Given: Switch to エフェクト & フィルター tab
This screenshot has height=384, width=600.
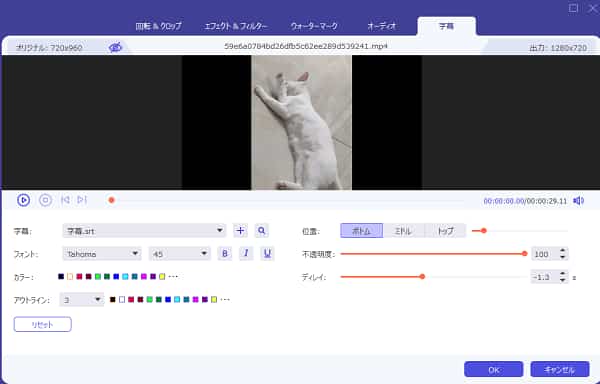Looking at the screenshot, I should click(x=236, y=26).
